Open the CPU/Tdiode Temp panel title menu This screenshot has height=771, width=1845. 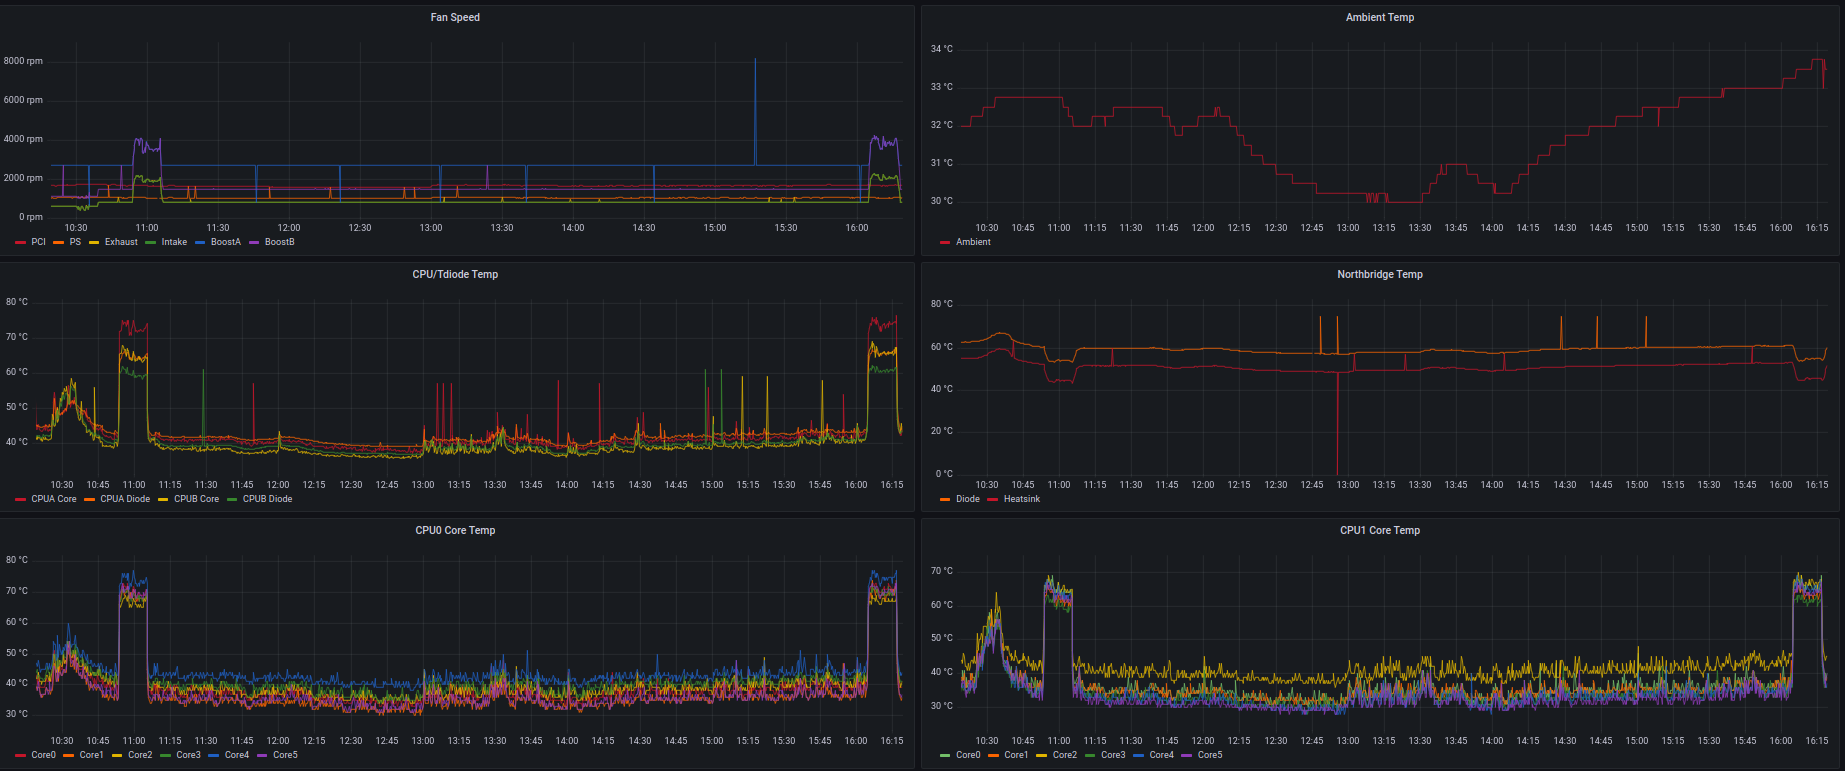(x=455, y=274)
